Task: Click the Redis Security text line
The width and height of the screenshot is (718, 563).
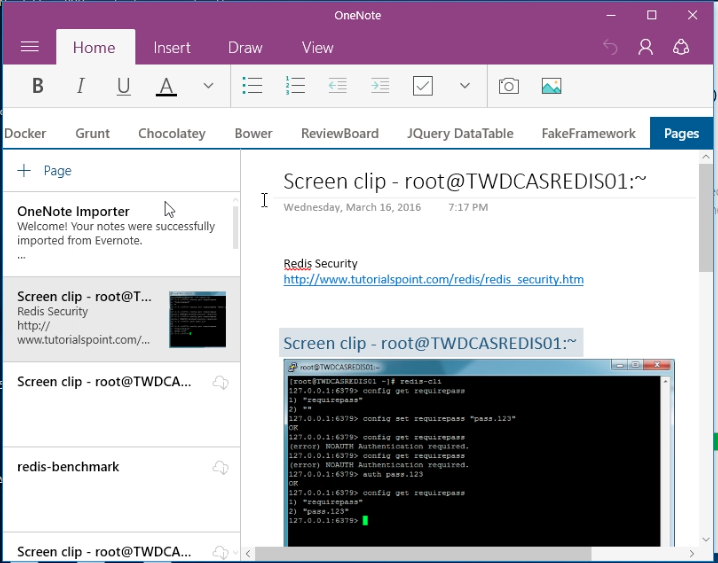Action: coord(321,263)
